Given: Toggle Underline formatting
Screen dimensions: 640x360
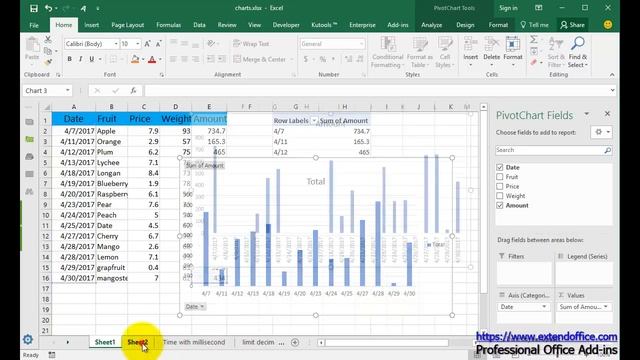Looking at the screenshot, I should point(91,59).
